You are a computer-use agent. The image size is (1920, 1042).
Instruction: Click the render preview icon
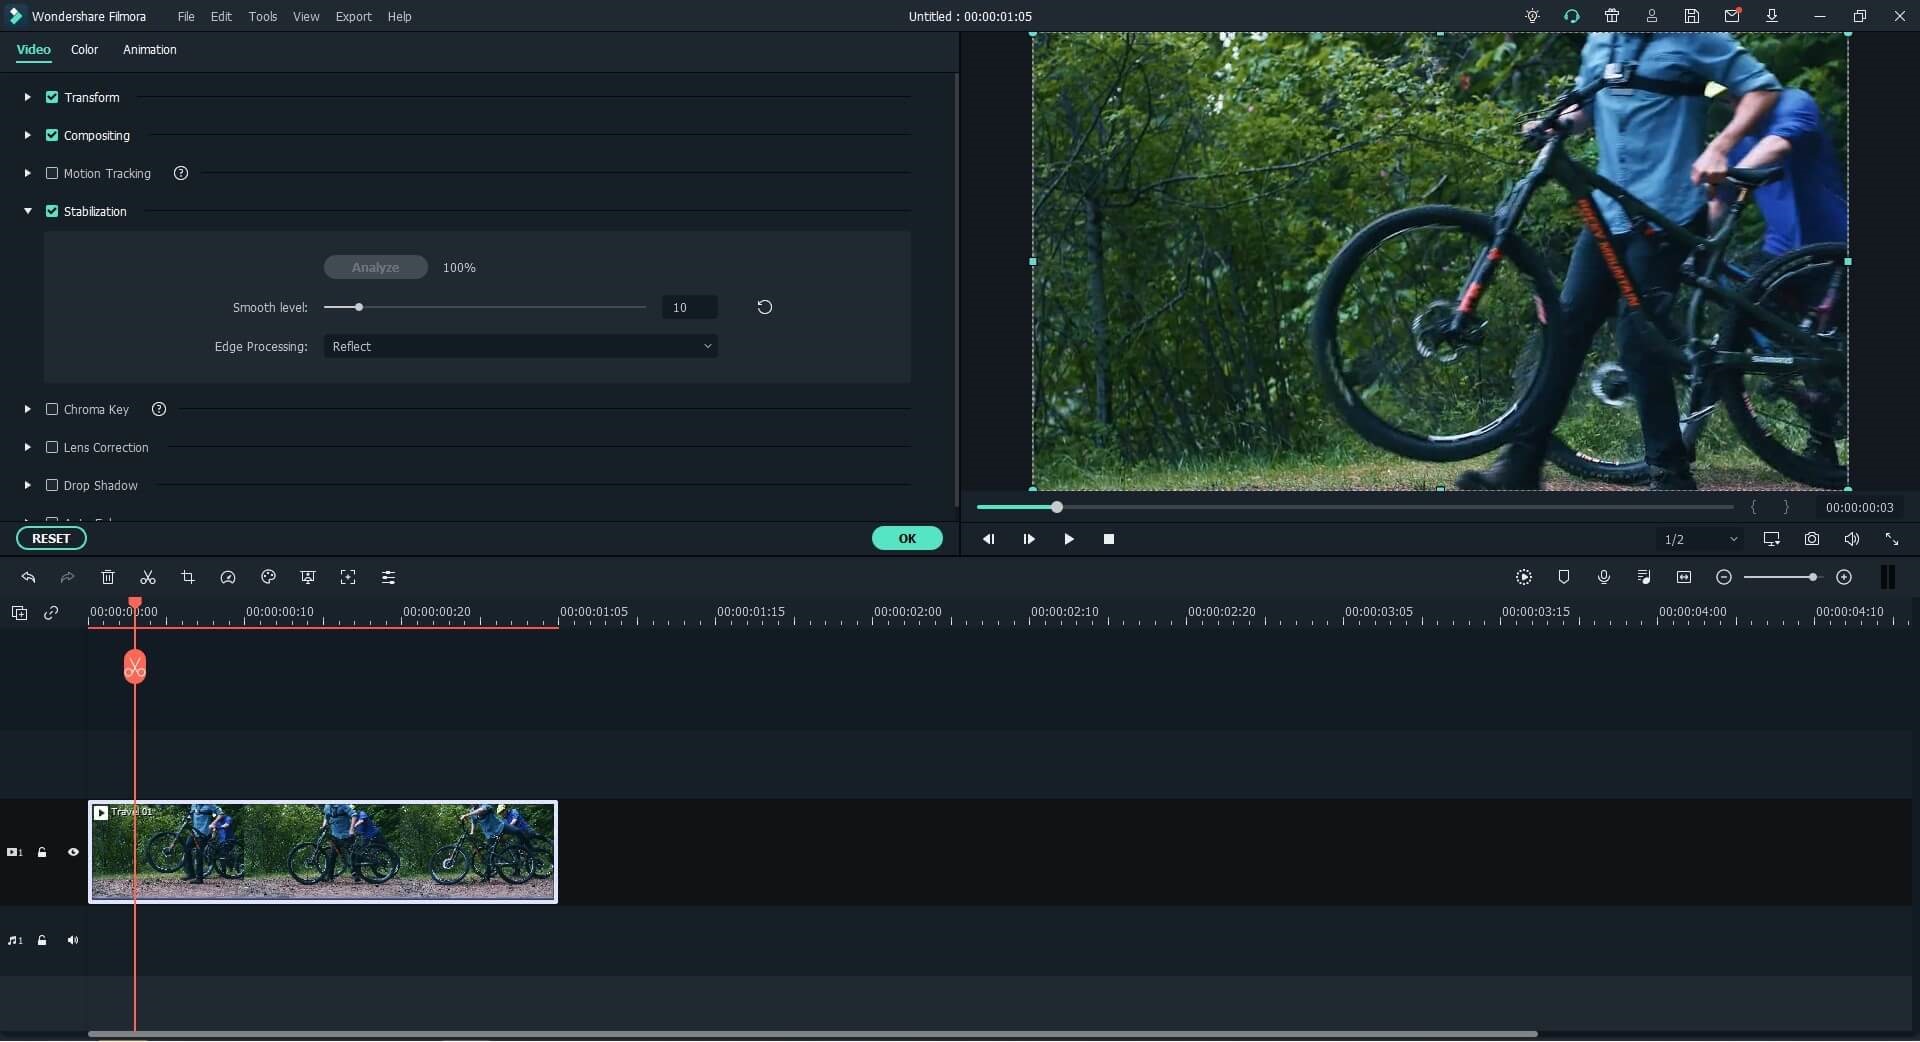1524,578
